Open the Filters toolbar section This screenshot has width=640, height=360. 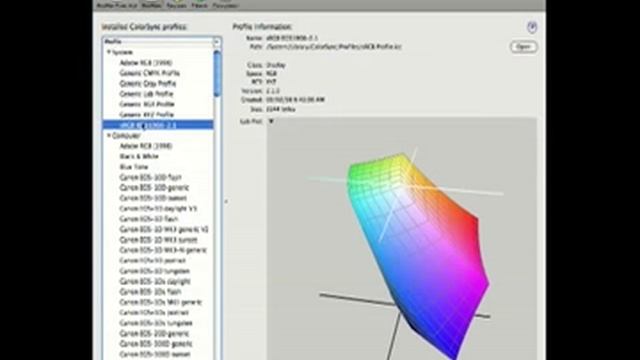coord(200,5)
